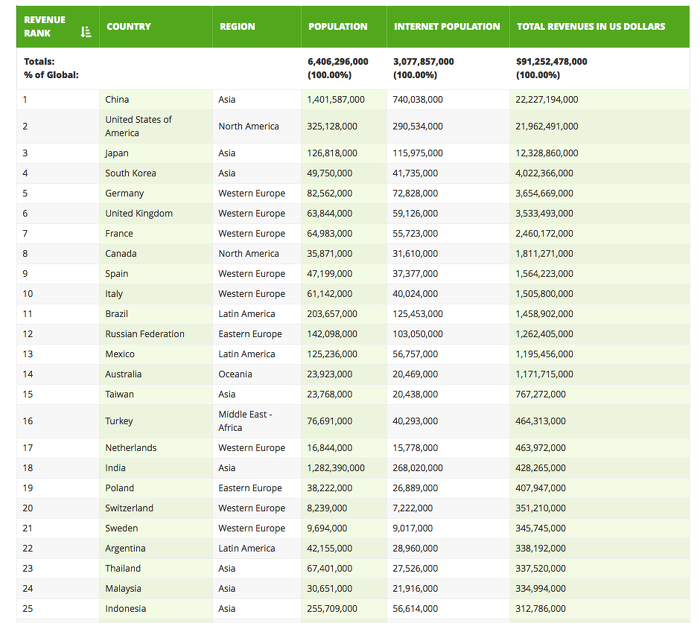Viewport: 700px width, 623px height.
Task: Select South Korea in the country column
Action: (130, 173)
